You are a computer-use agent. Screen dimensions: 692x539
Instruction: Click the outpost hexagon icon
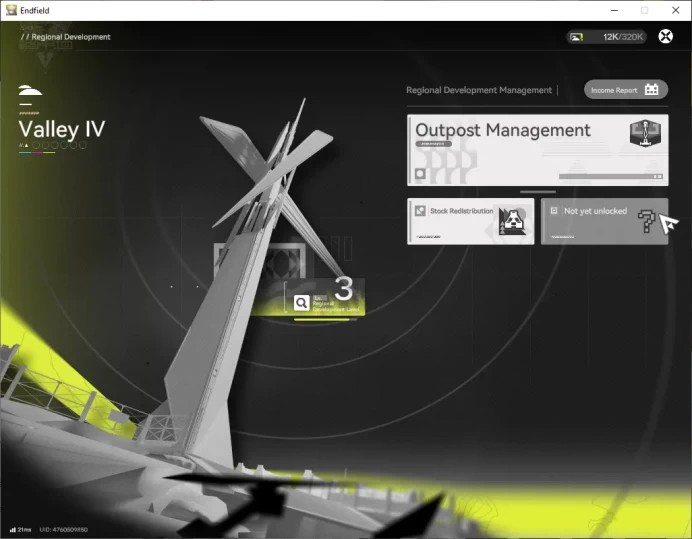645,133
